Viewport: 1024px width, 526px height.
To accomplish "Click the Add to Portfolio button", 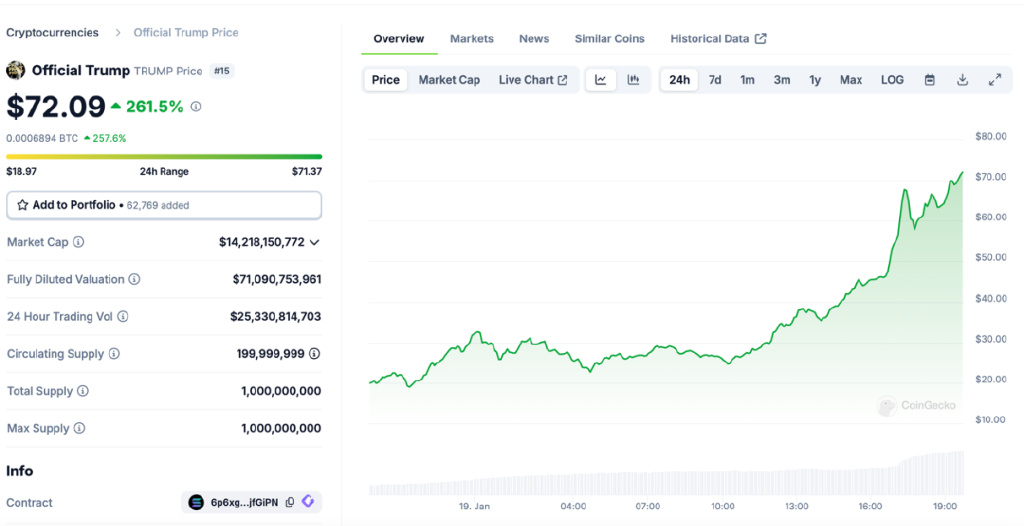I will point(164,205).
